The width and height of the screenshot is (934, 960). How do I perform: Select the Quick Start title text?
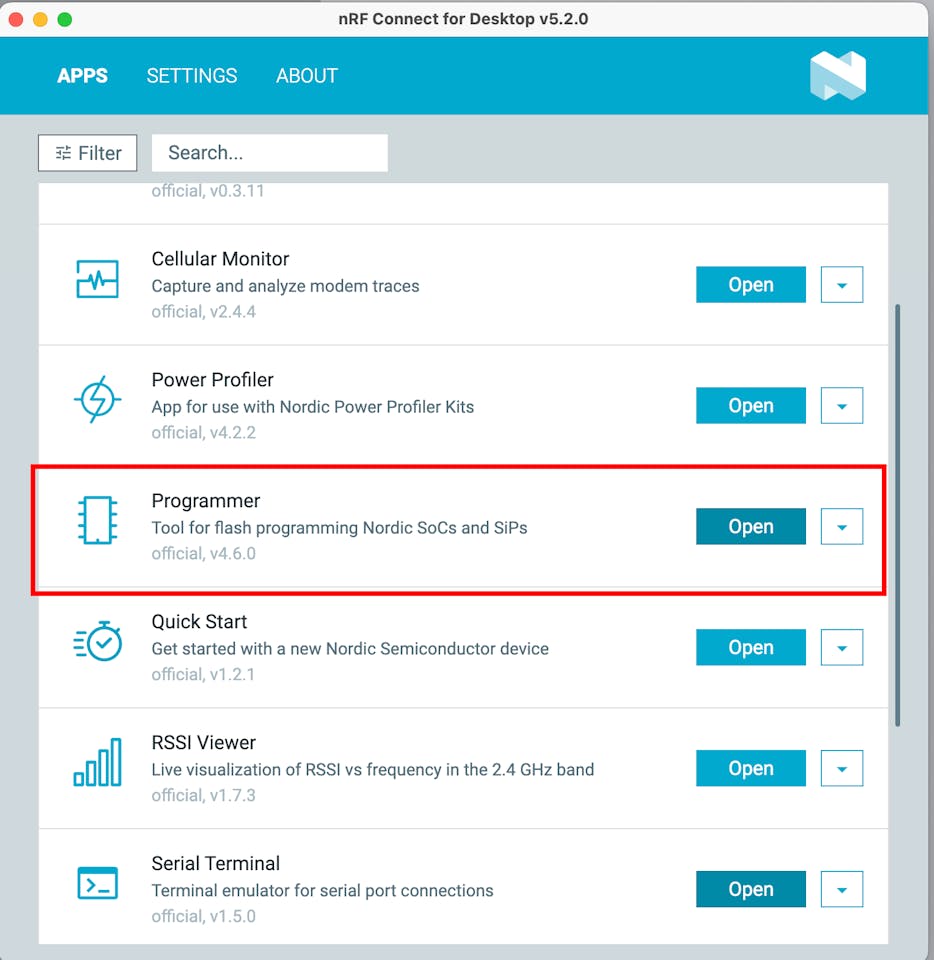[x=199, y=621]
